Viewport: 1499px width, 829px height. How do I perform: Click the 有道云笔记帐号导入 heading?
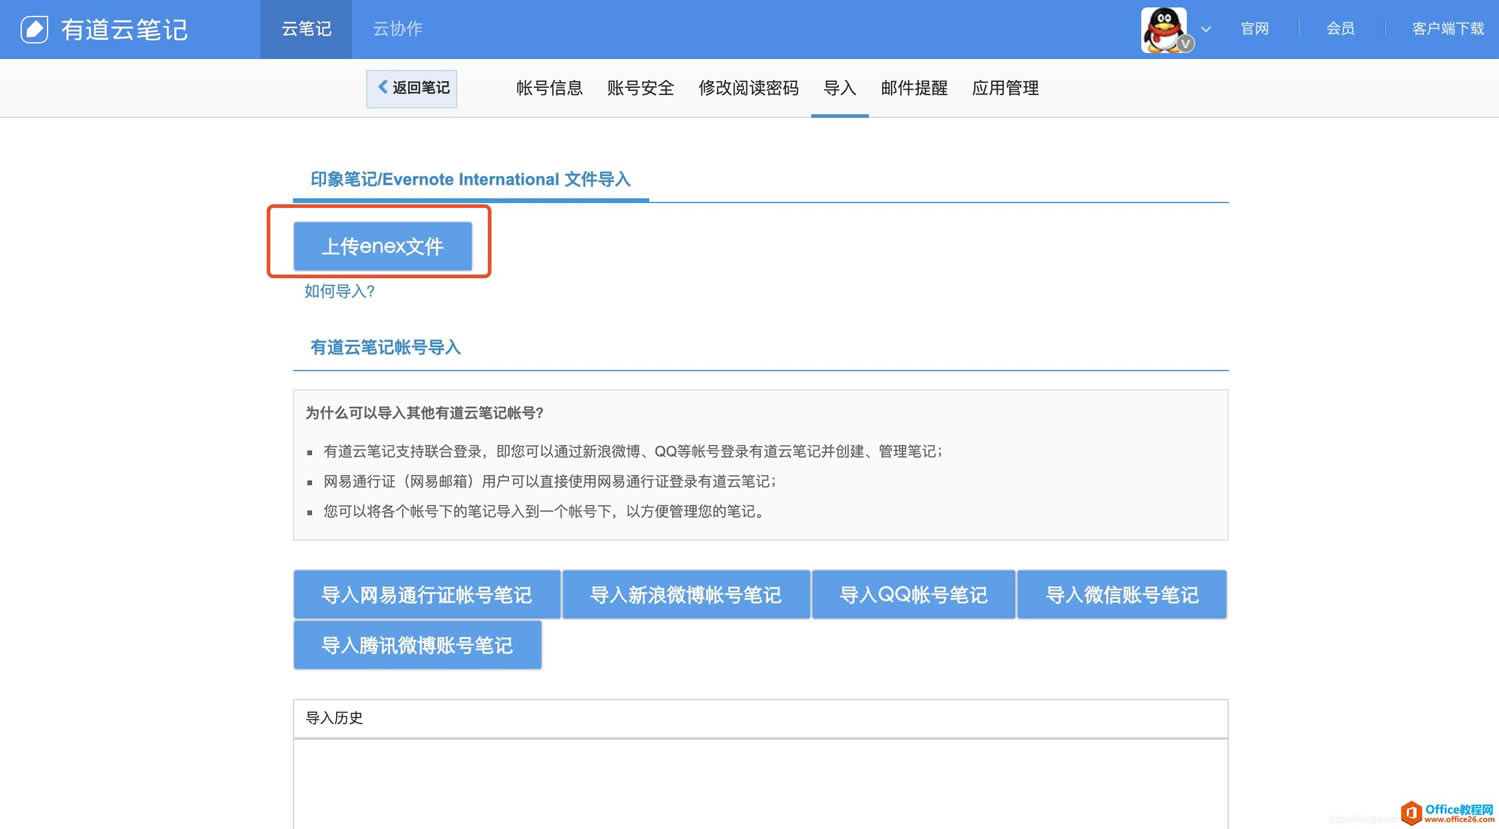(x=385, y=348)
